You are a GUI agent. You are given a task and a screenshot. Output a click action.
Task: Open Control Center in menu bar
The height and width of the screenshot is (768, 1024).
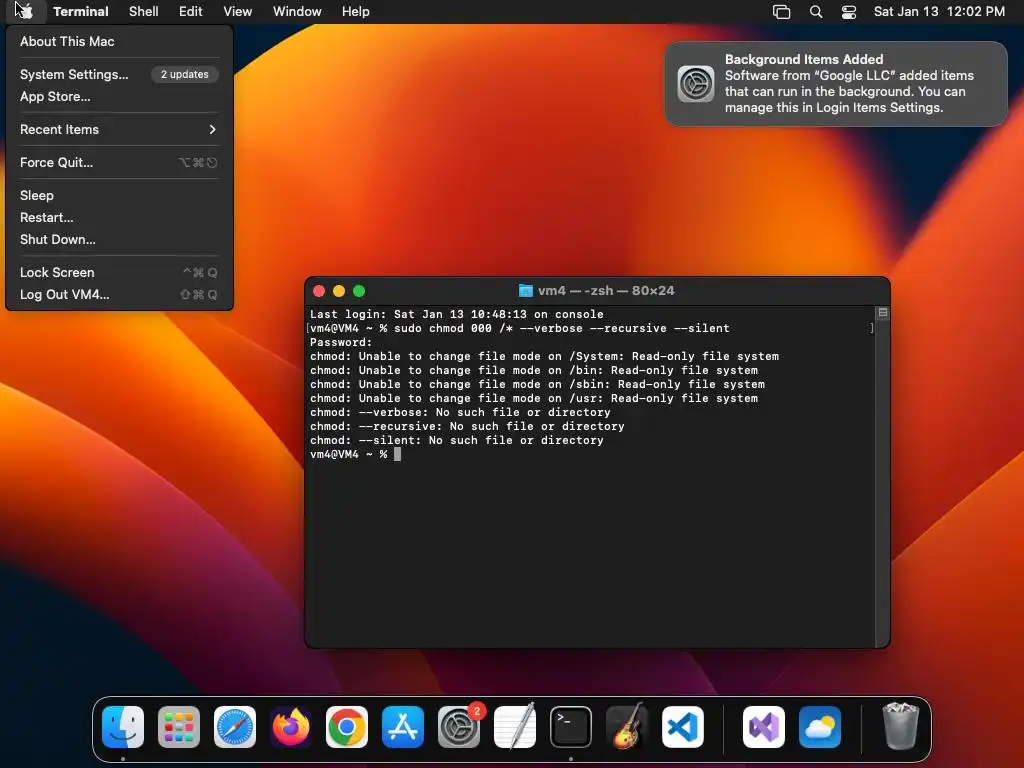[x=848, y=12]
